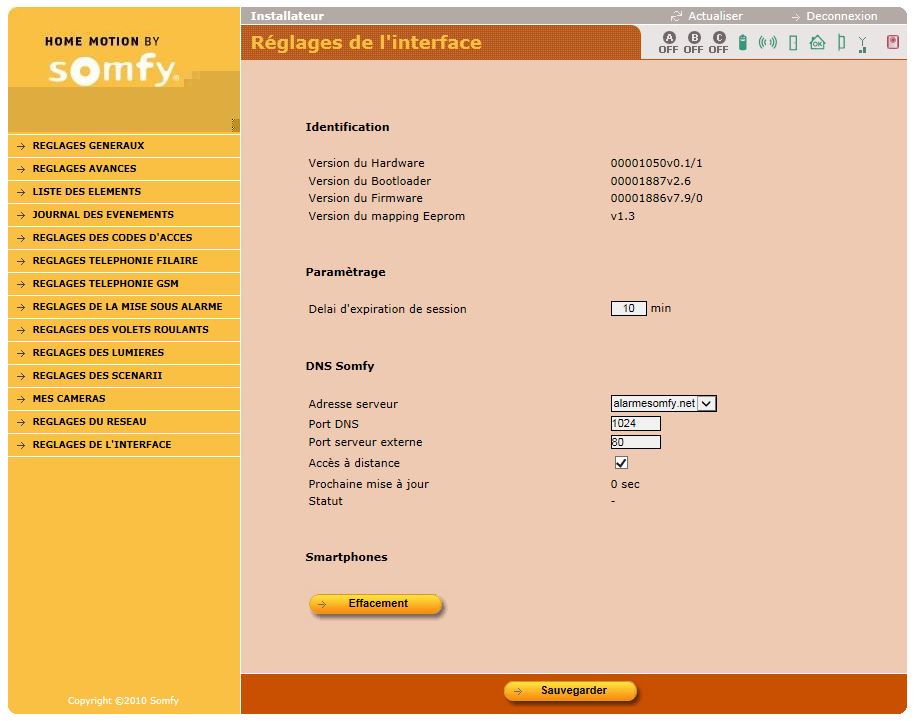The width and height of the screenshot is (916, 721).
Task: Log out via Deconnexion link
Action: [840, 16]
